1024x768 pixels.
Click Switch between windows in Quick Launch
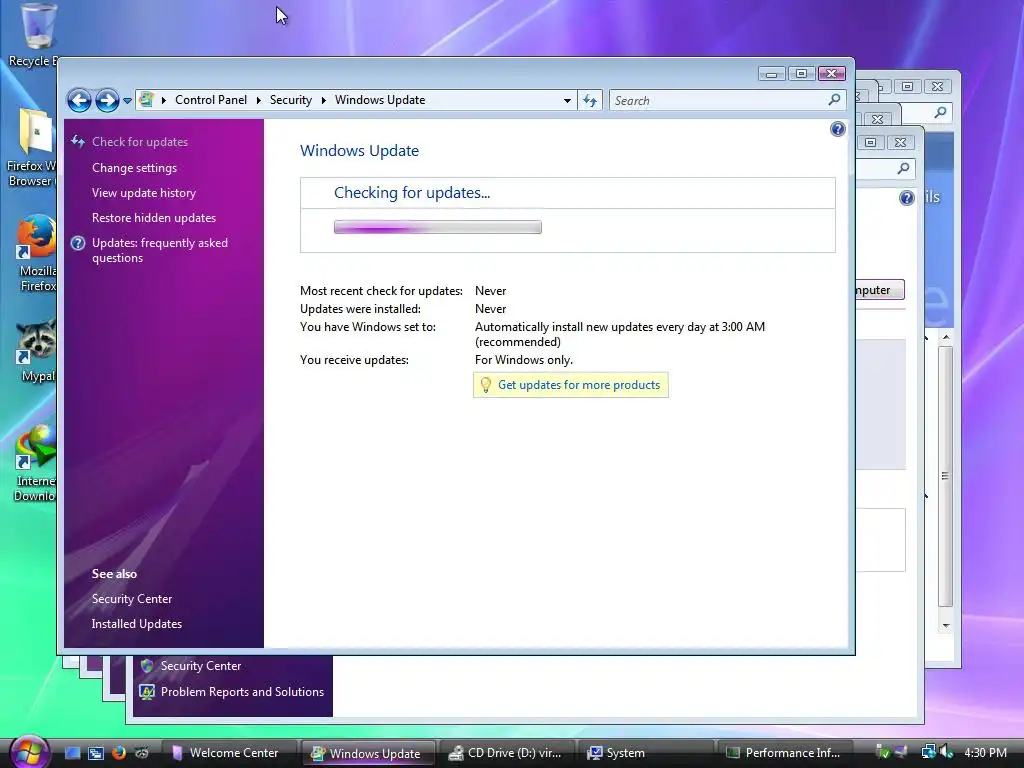tap(96, 753)
